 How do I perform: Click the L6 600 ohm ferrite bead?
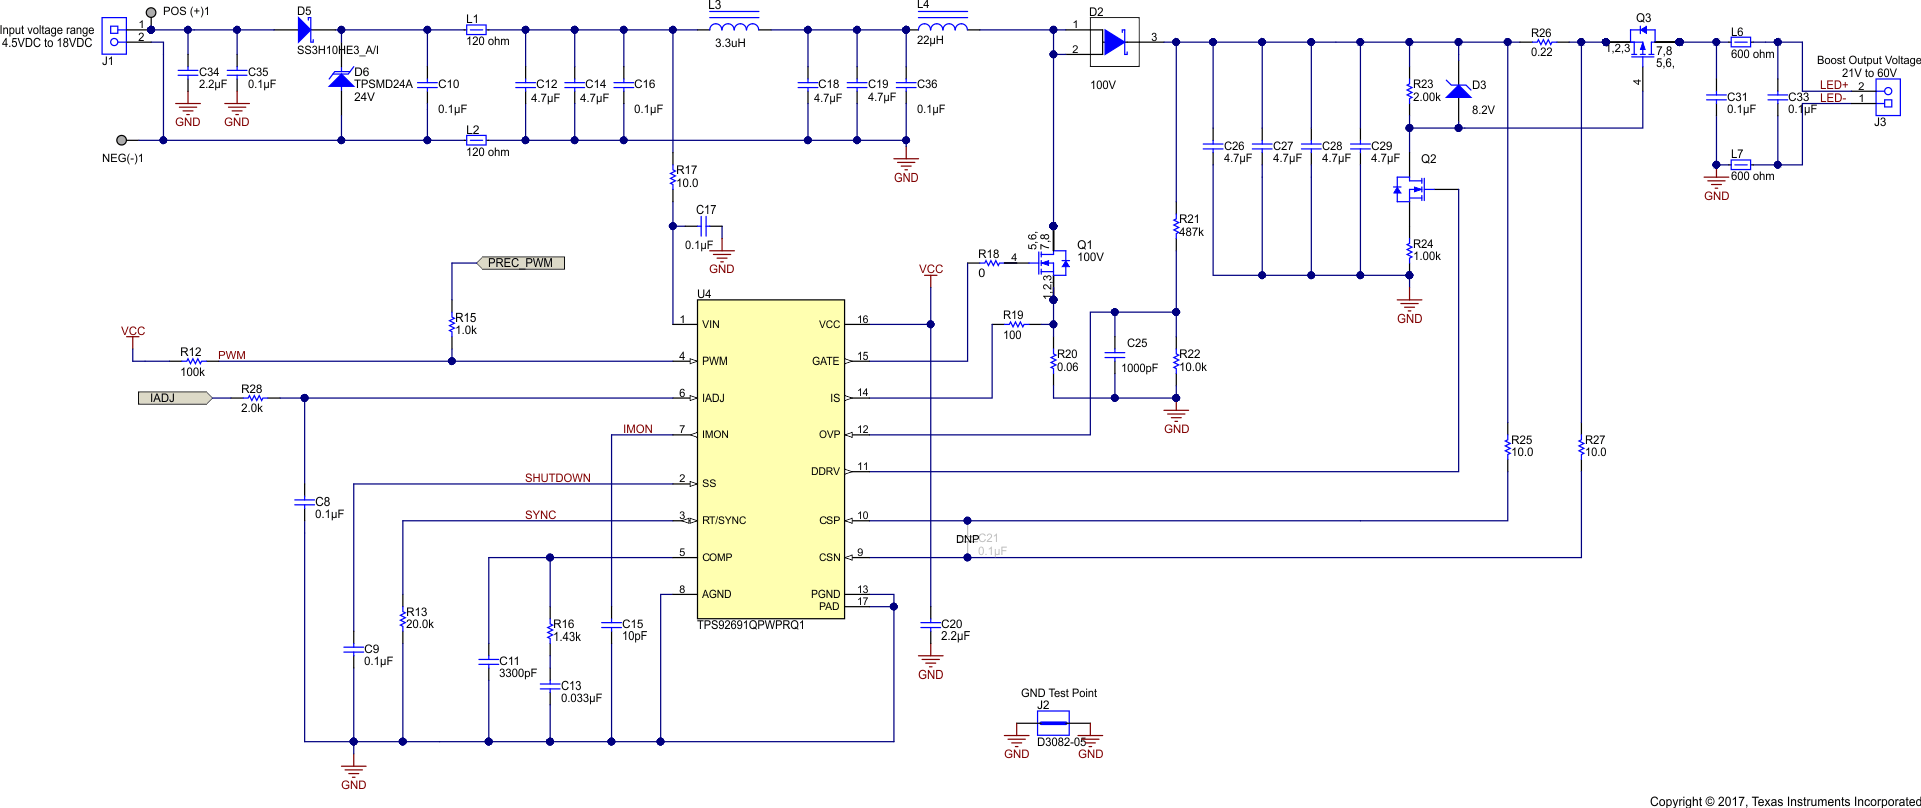coord(1740,42)
